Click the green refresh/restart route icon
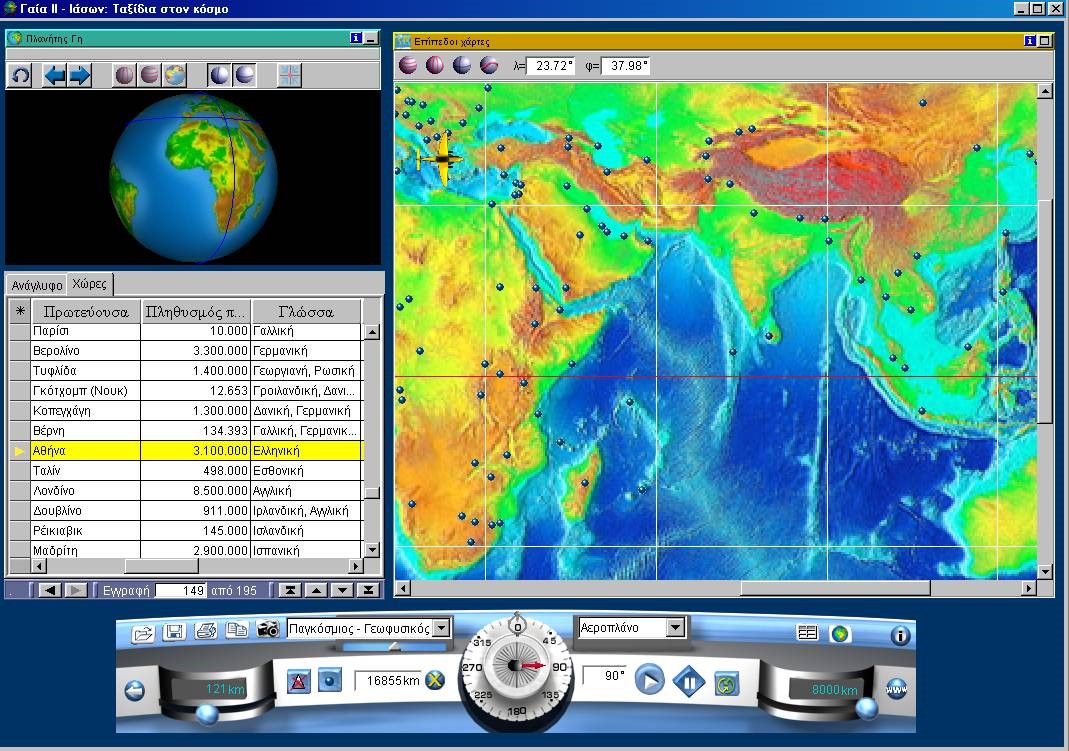The width and height of the screenshot is (1069, 751). coord(727,684)
